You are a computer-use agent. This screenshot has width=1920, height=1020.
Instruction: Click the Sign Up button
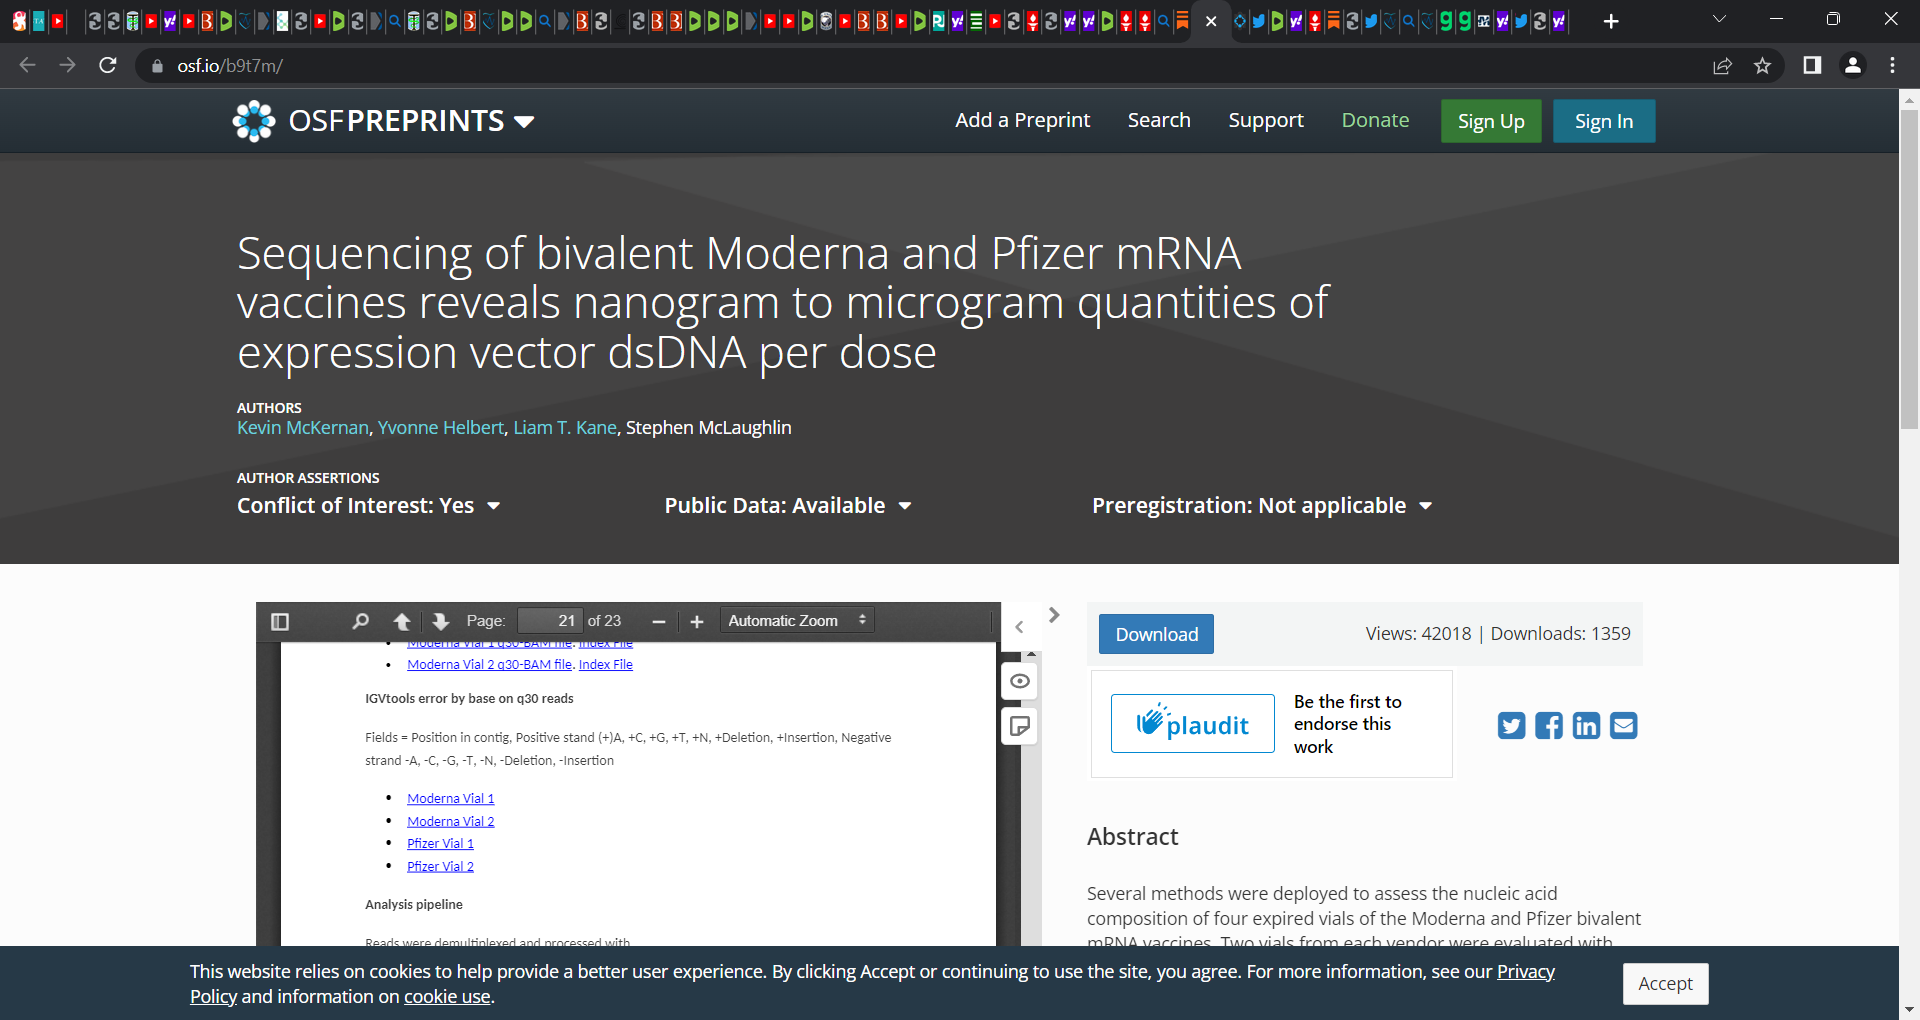[x=1491, y=121]
